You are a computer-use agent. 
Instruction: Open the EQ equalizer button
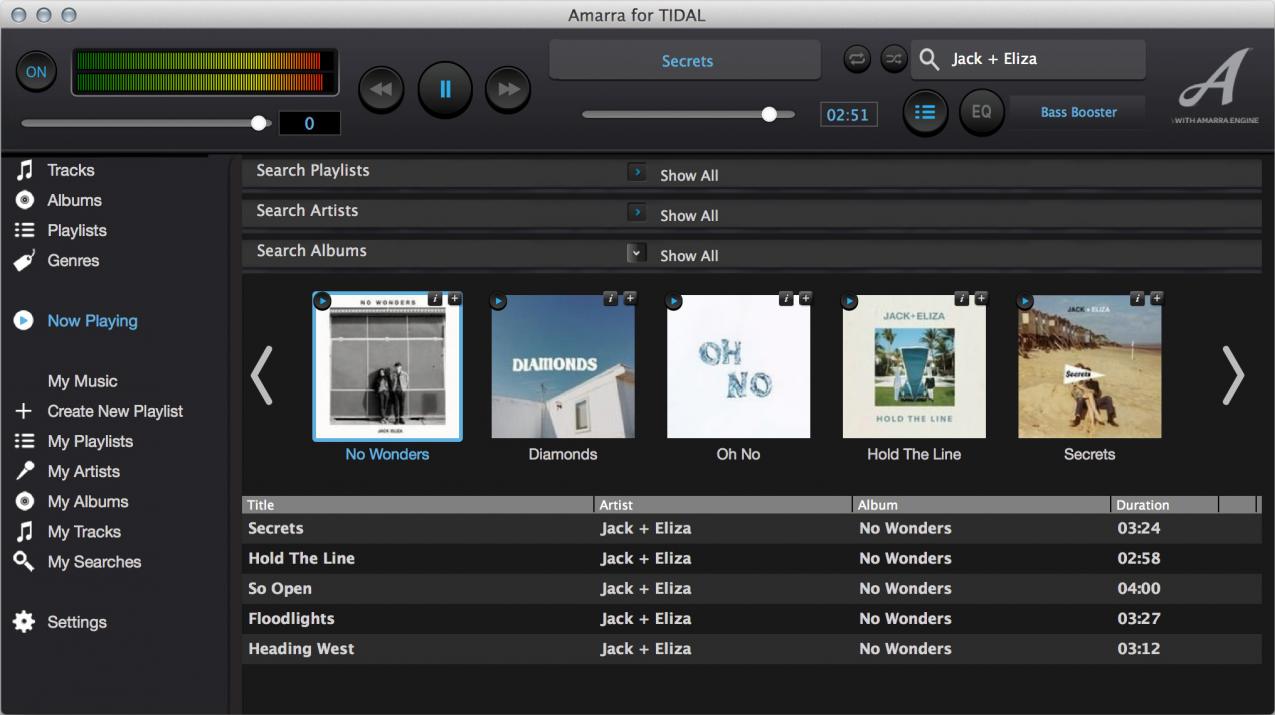click(x=981, y=112)
